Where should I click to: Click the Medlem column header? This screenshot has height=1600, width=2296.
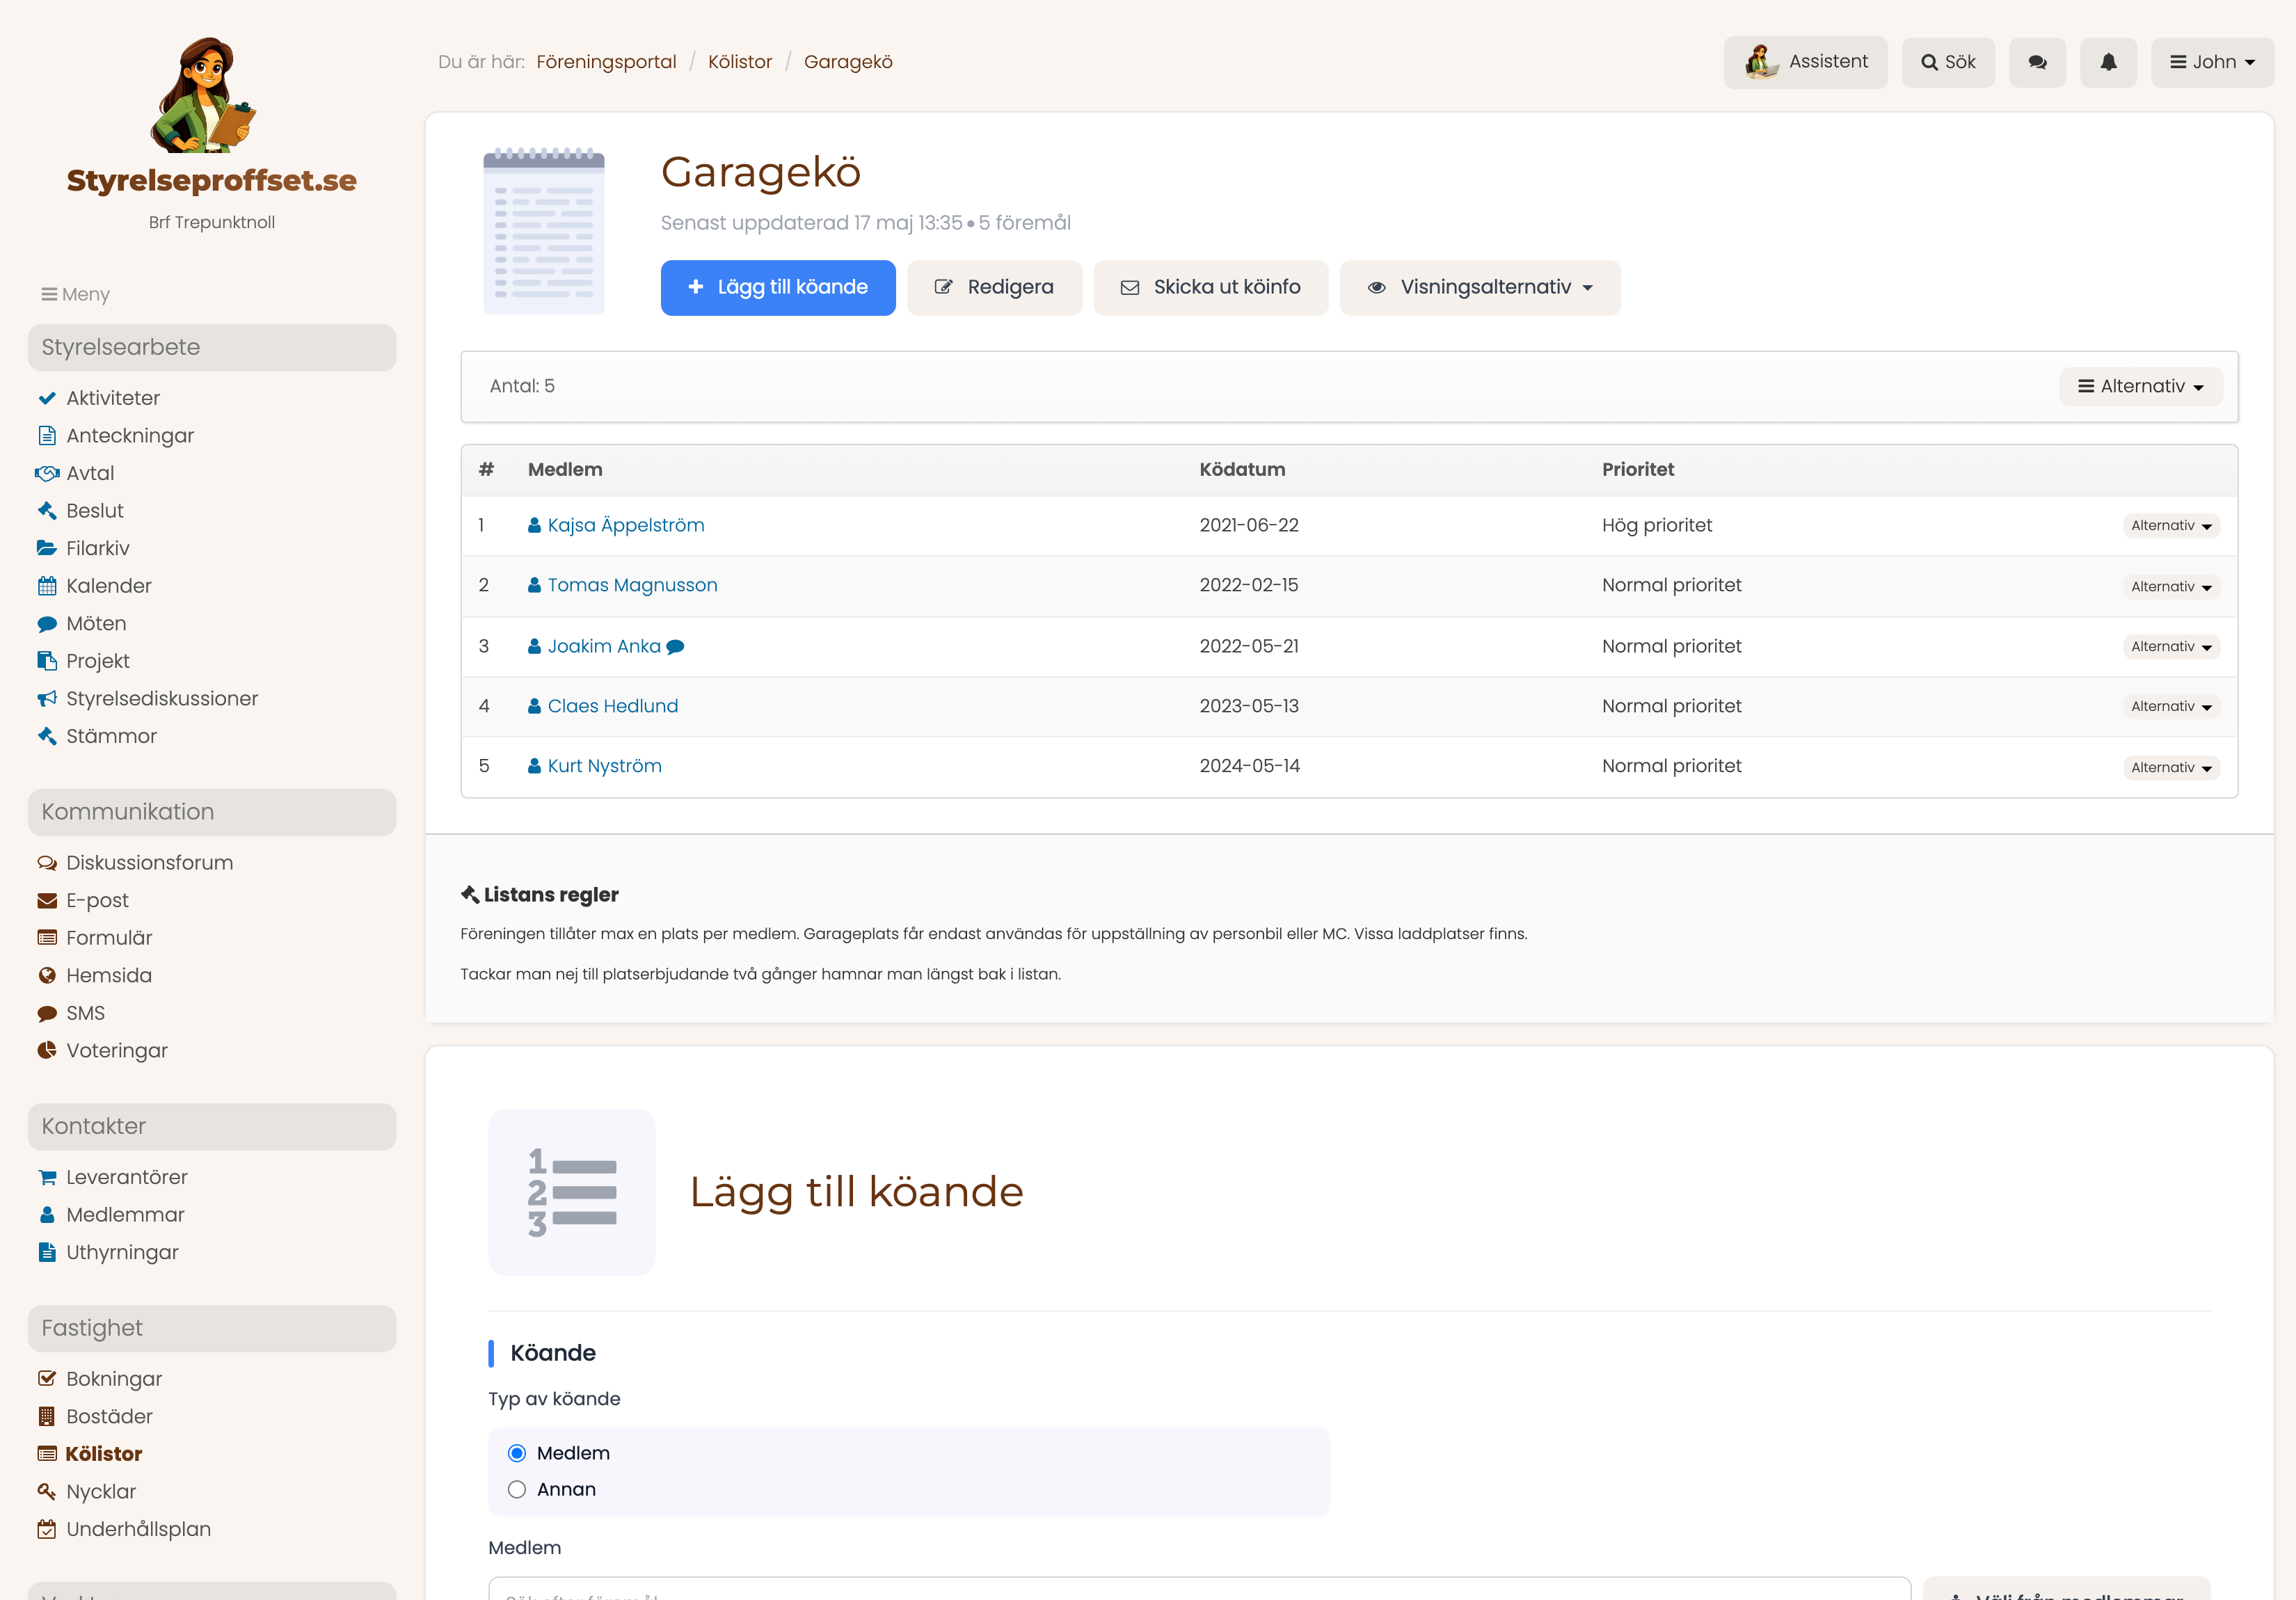pos(565,470)
